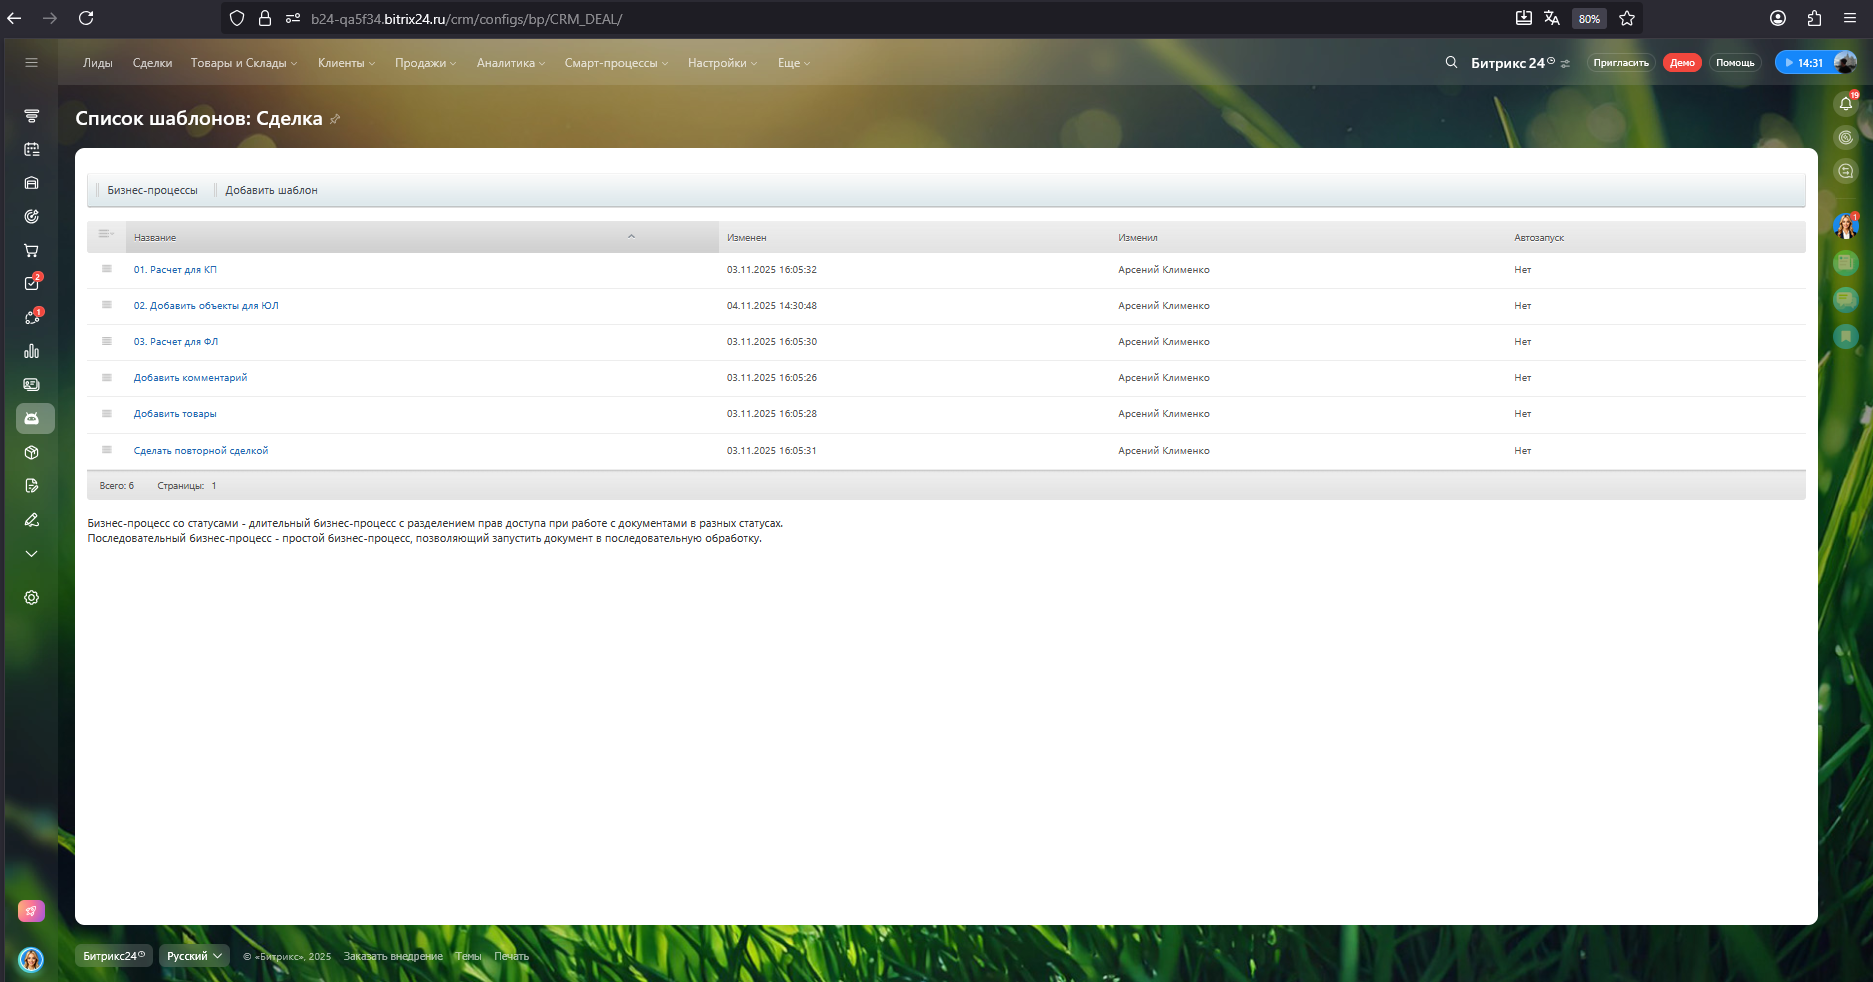Open the woman avatar chat with badge 1

point(1846,226)
